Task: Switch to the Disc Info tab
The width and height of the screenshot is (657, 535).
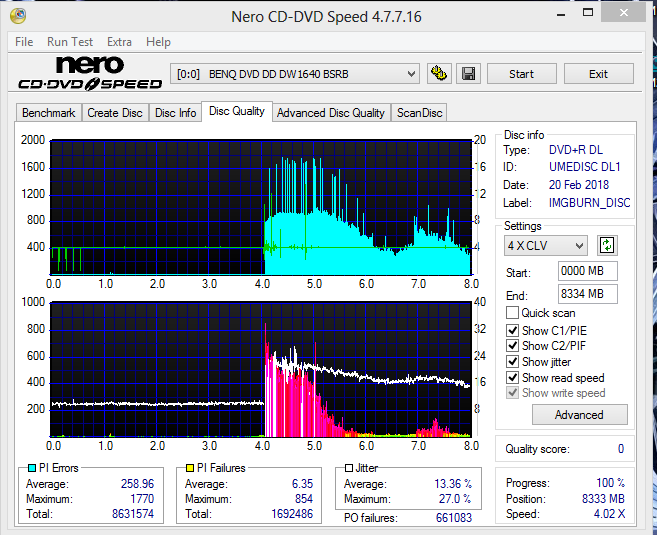Action: [x=176, y=113]
